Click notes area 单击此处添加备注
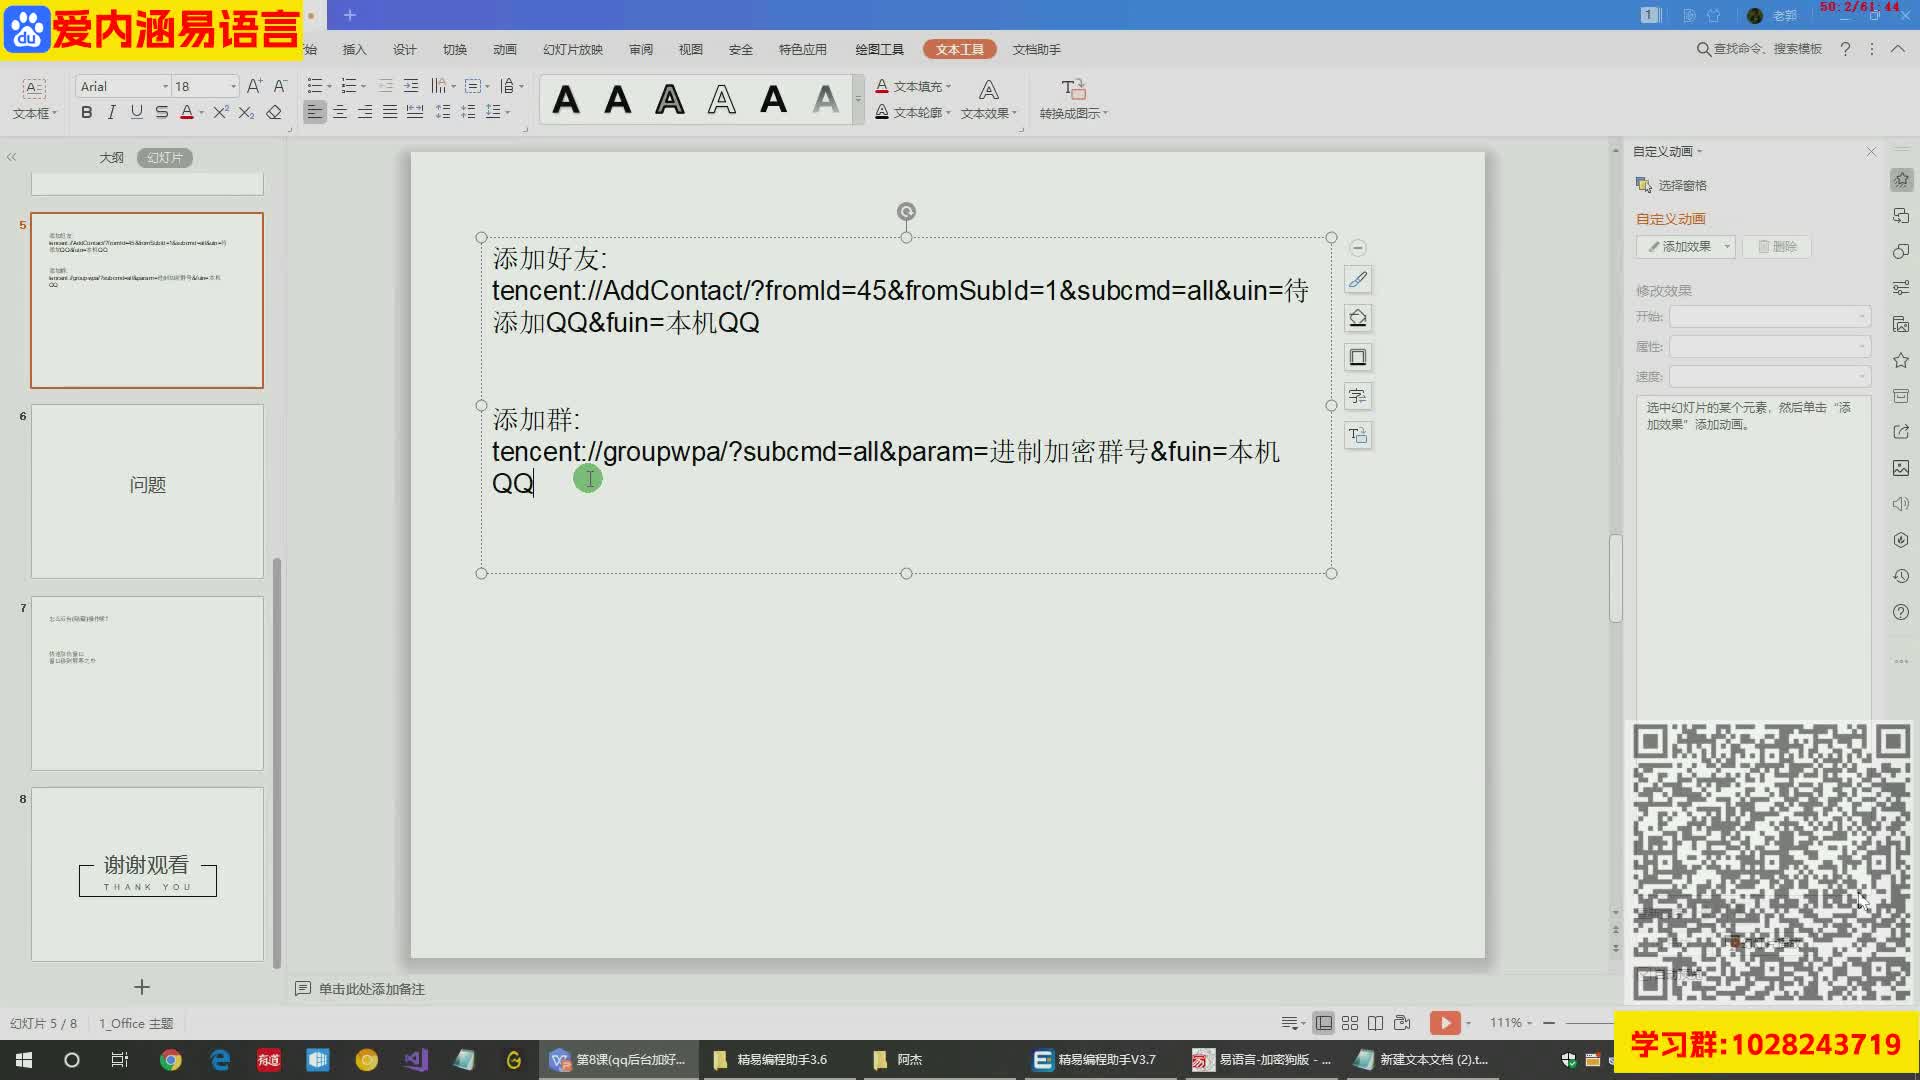The image size is (1920, 1080). coord(371,989)
